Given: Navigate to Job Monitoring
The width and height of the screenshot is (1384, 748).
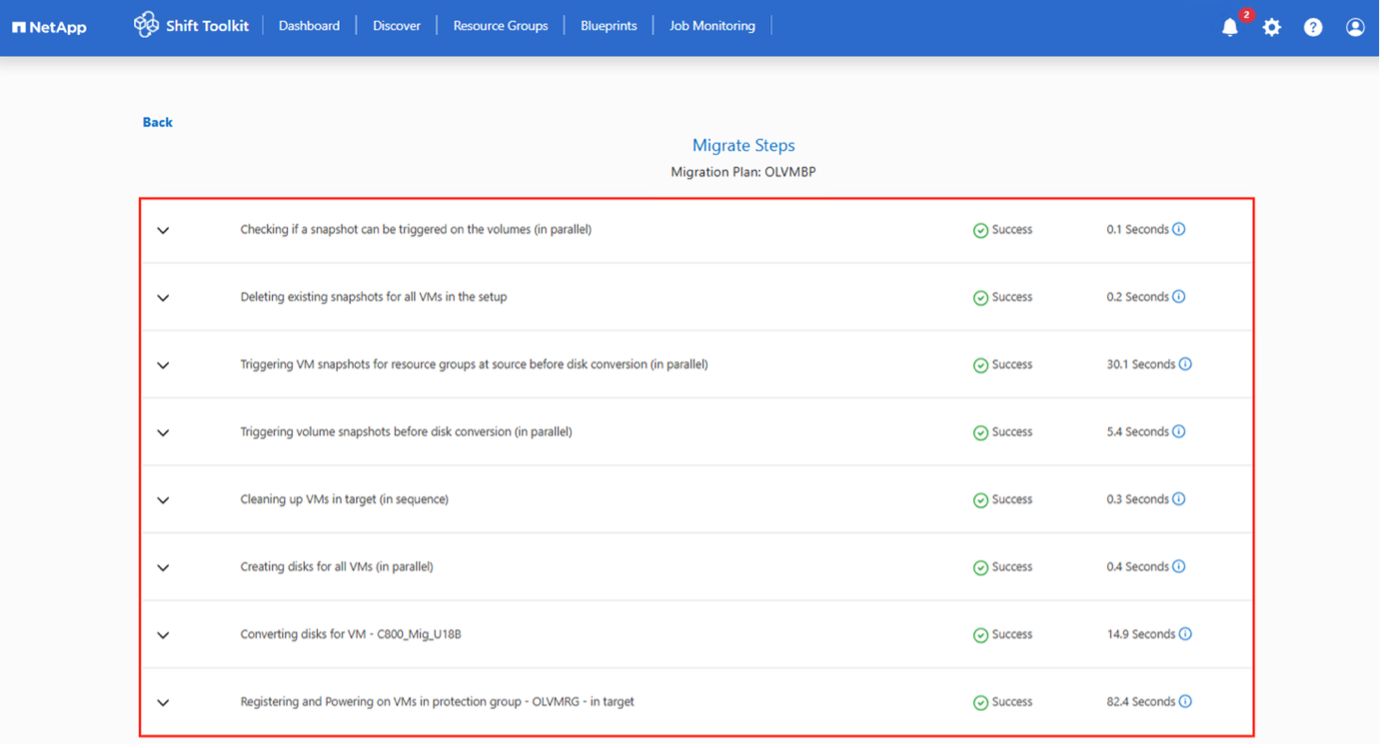Looking at the screenshot, I should click(712, 26).
